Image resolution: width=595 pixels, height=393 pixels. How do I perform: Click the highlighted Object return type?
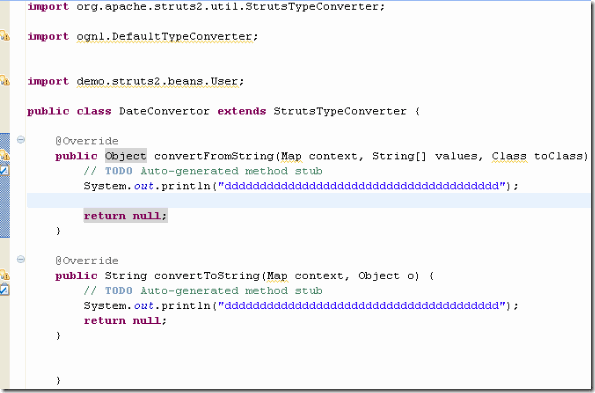126,156
